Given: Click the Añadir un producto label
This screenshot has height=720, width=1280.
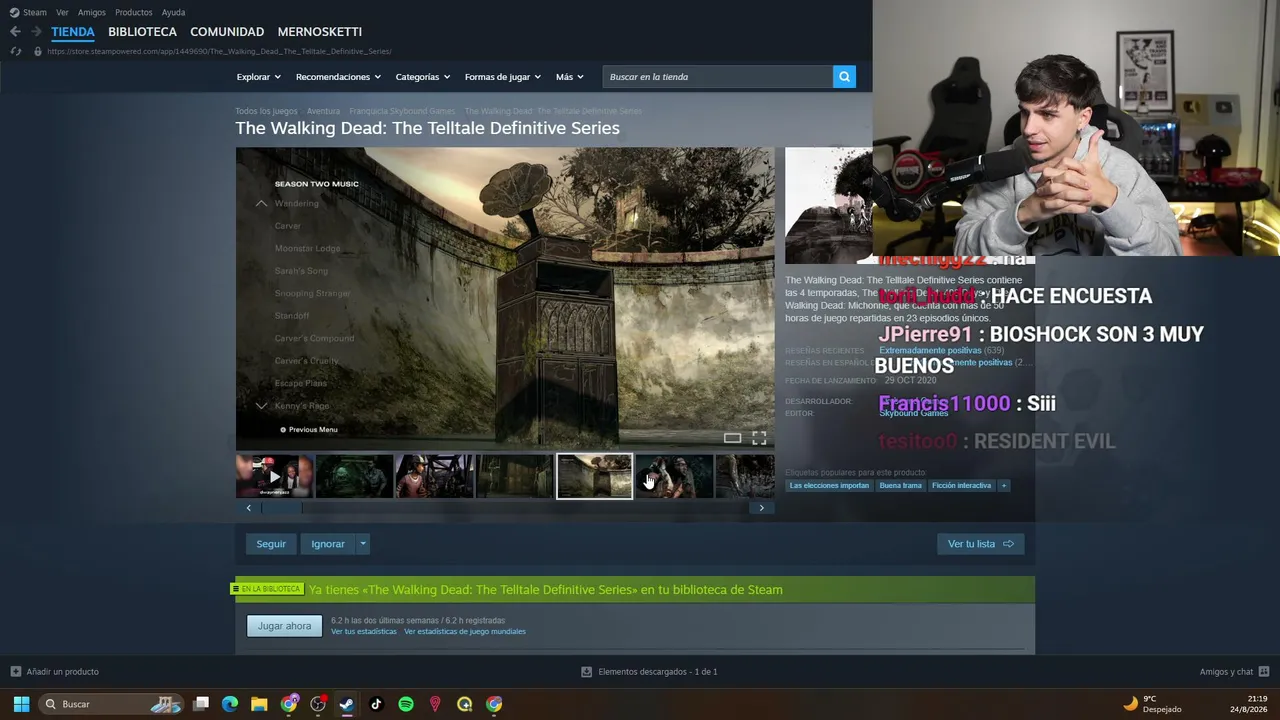Looking at the screenshot, I should click(63, 672).
